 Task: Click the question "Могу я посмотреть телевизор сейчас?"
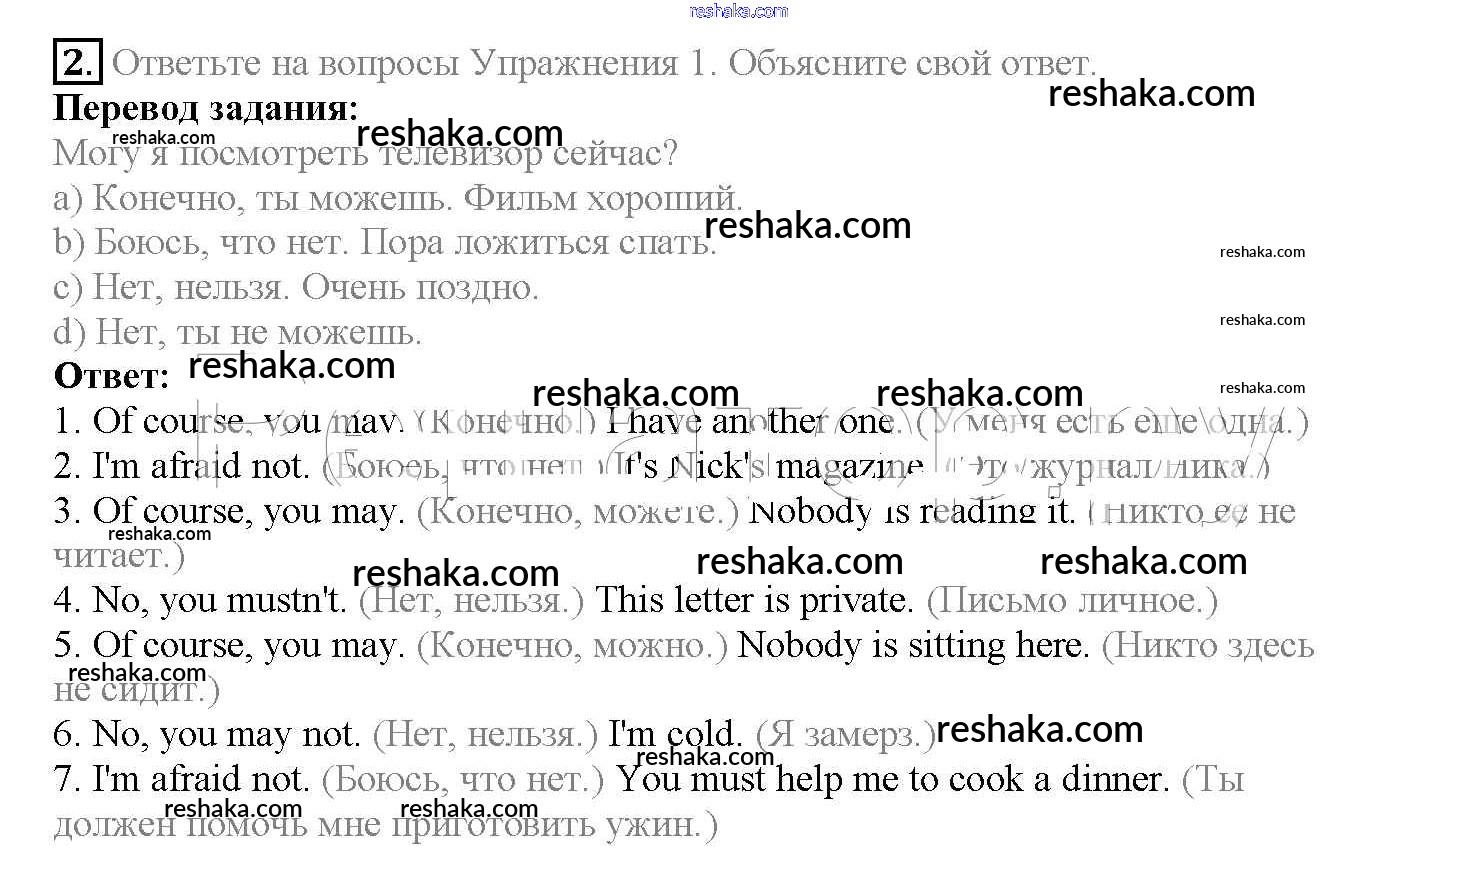365,154
